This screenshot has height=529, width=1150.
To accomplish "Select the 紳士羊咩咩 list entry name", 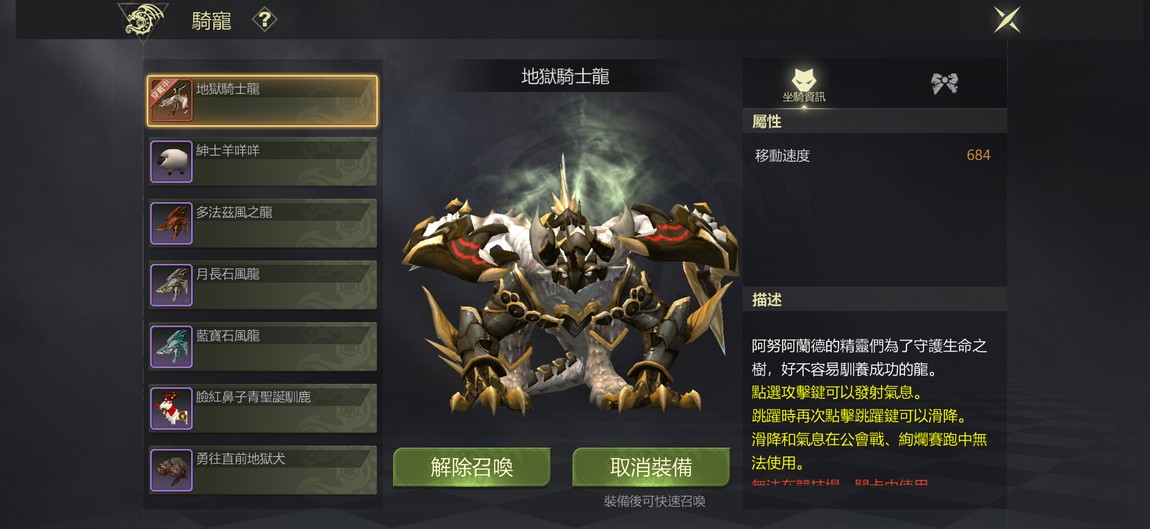I will pyautogui.click(x=227, y=150).
